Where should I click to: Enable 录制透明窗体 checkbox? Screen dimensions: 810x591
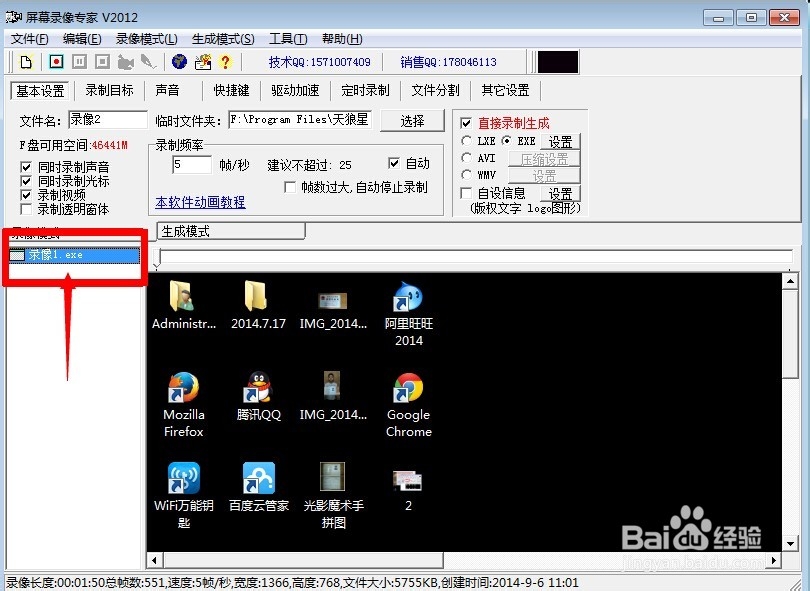click(26, 209)
